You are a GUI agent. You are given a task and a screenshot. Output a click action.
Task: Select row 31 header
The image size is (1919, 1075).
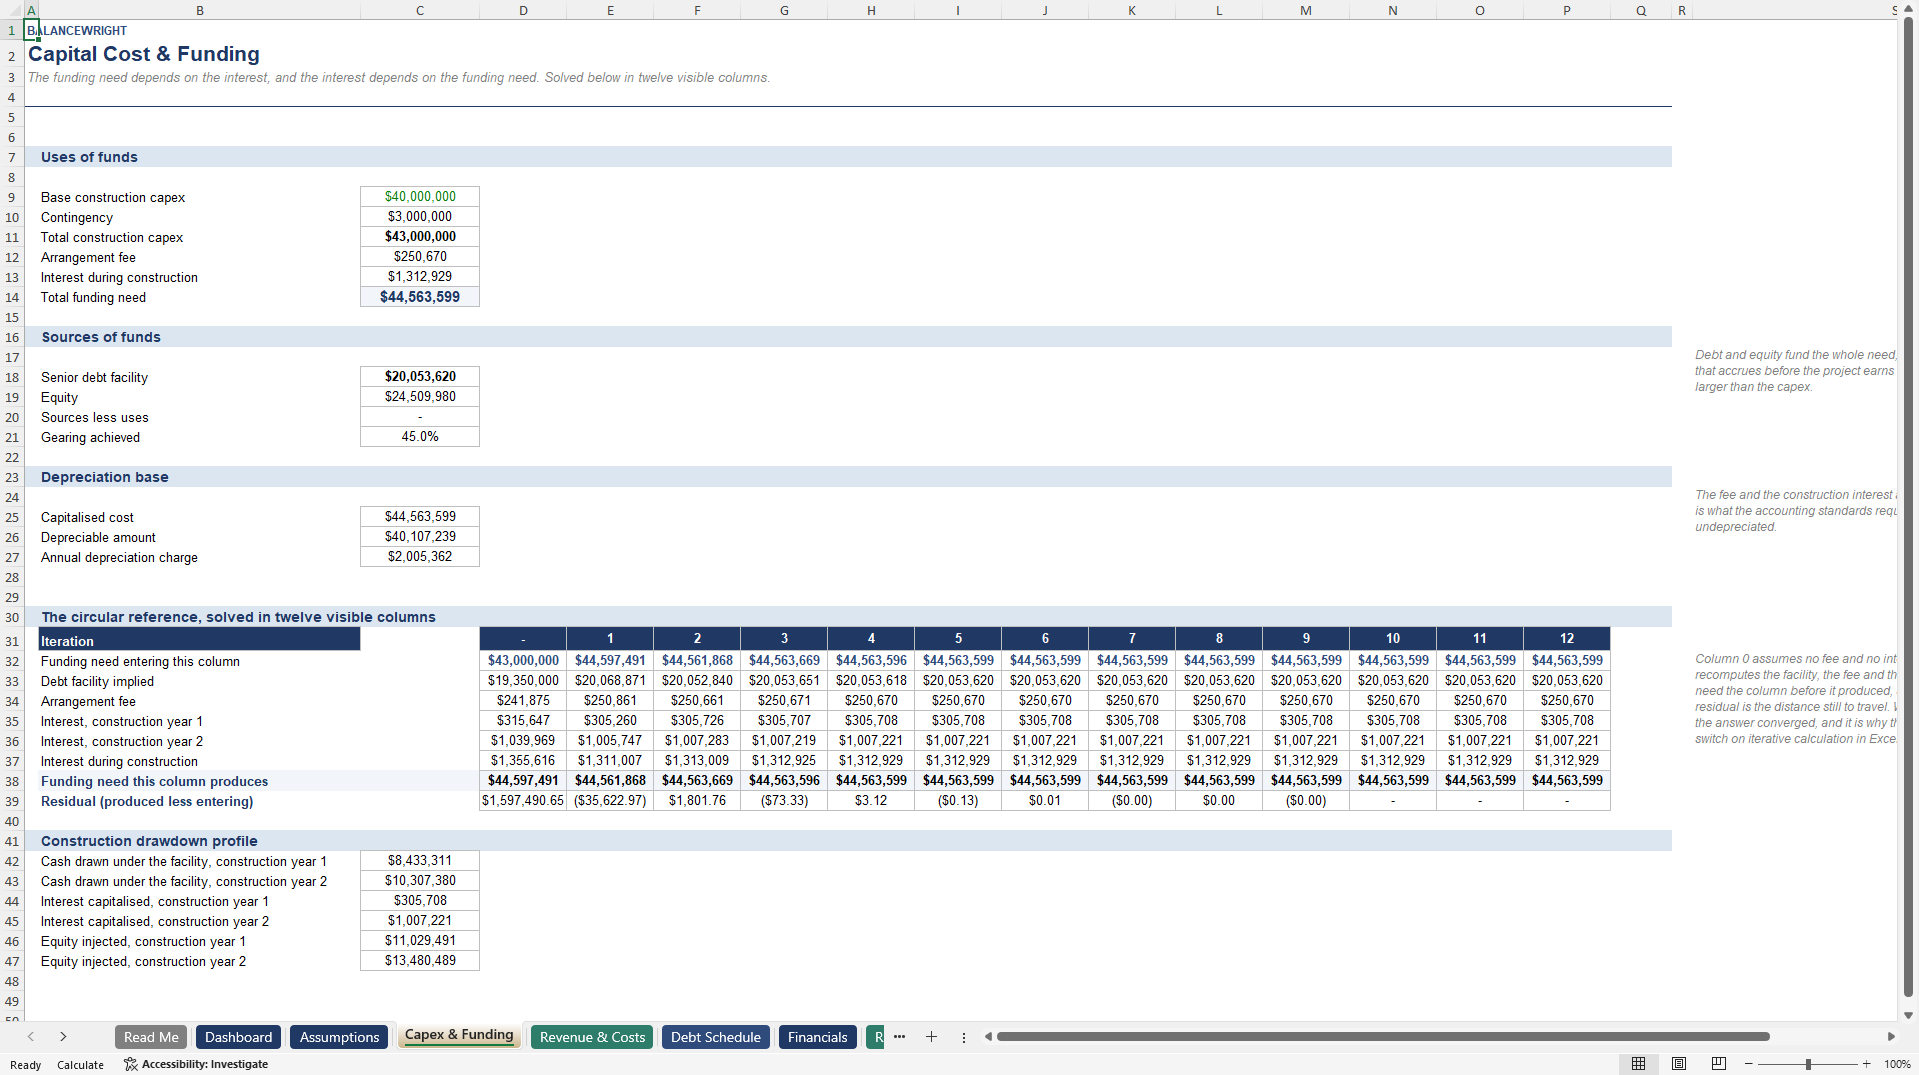coord(11,641)
